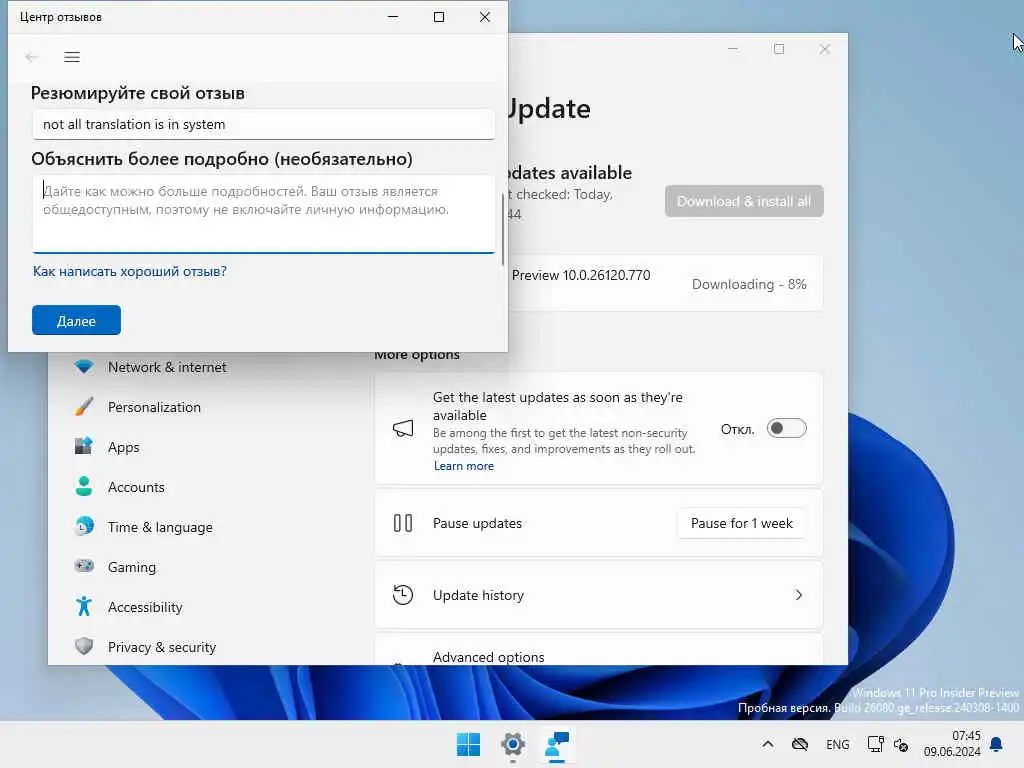This screenshot has height=768, width=1024.
Task: Open Advanced options row
Action: pos(598,650)
